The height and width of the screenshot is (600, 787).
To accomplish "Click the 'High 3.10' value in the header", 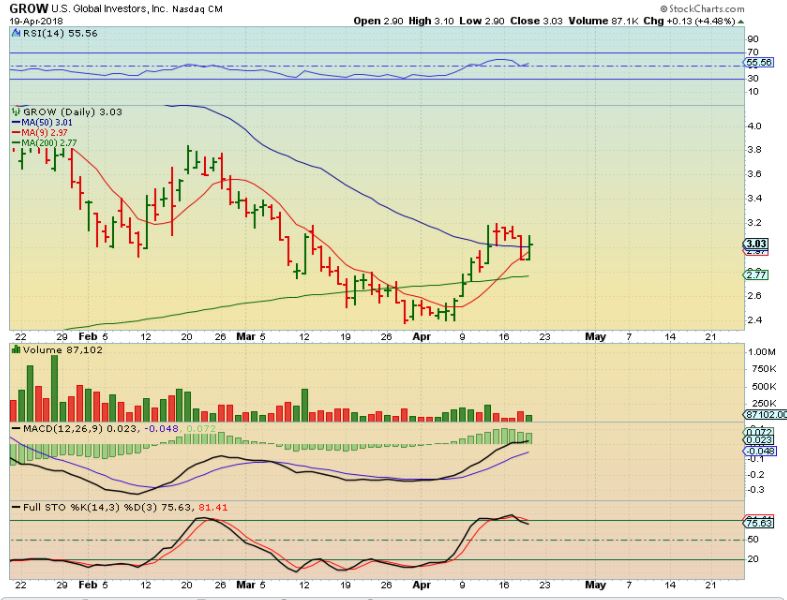I will pyautogui.click(x=431, y=21).
